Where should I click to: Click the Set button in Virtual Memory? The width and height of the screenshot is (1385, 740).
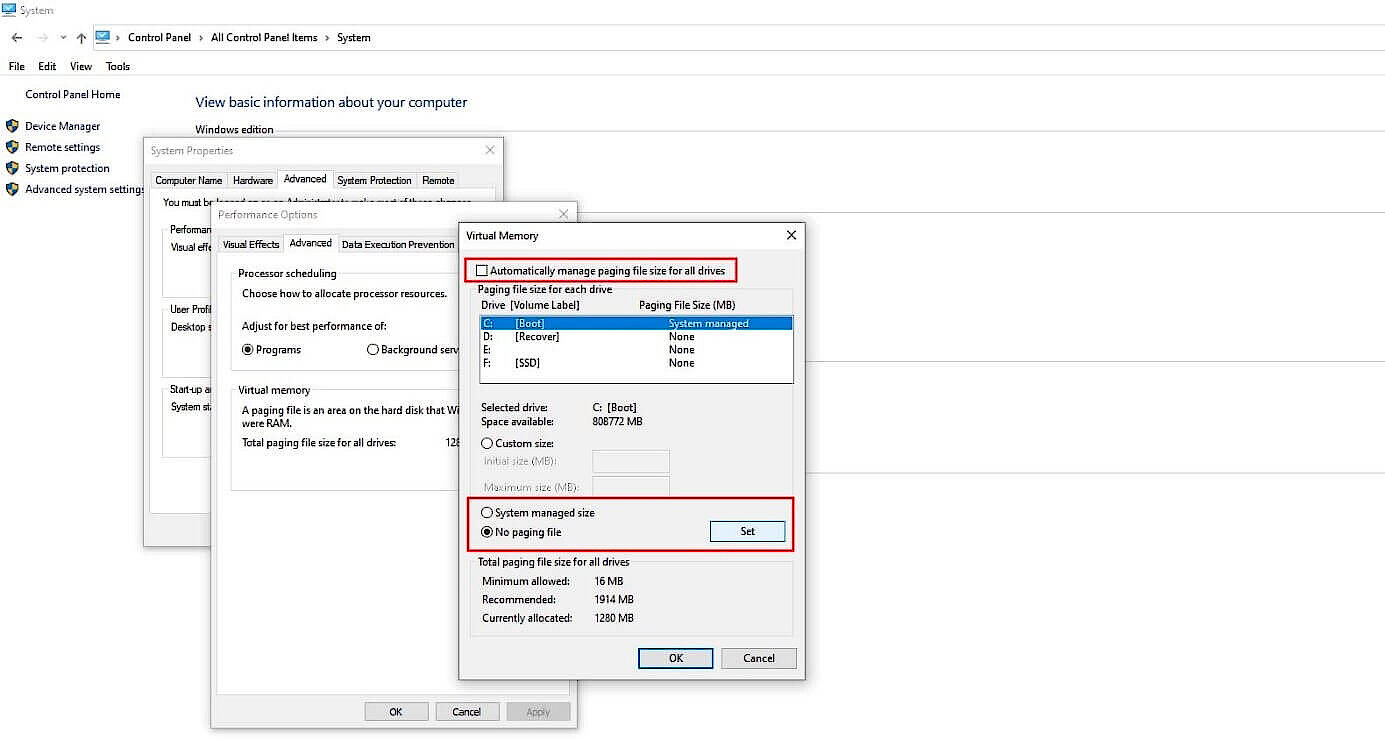pos(747,531)
